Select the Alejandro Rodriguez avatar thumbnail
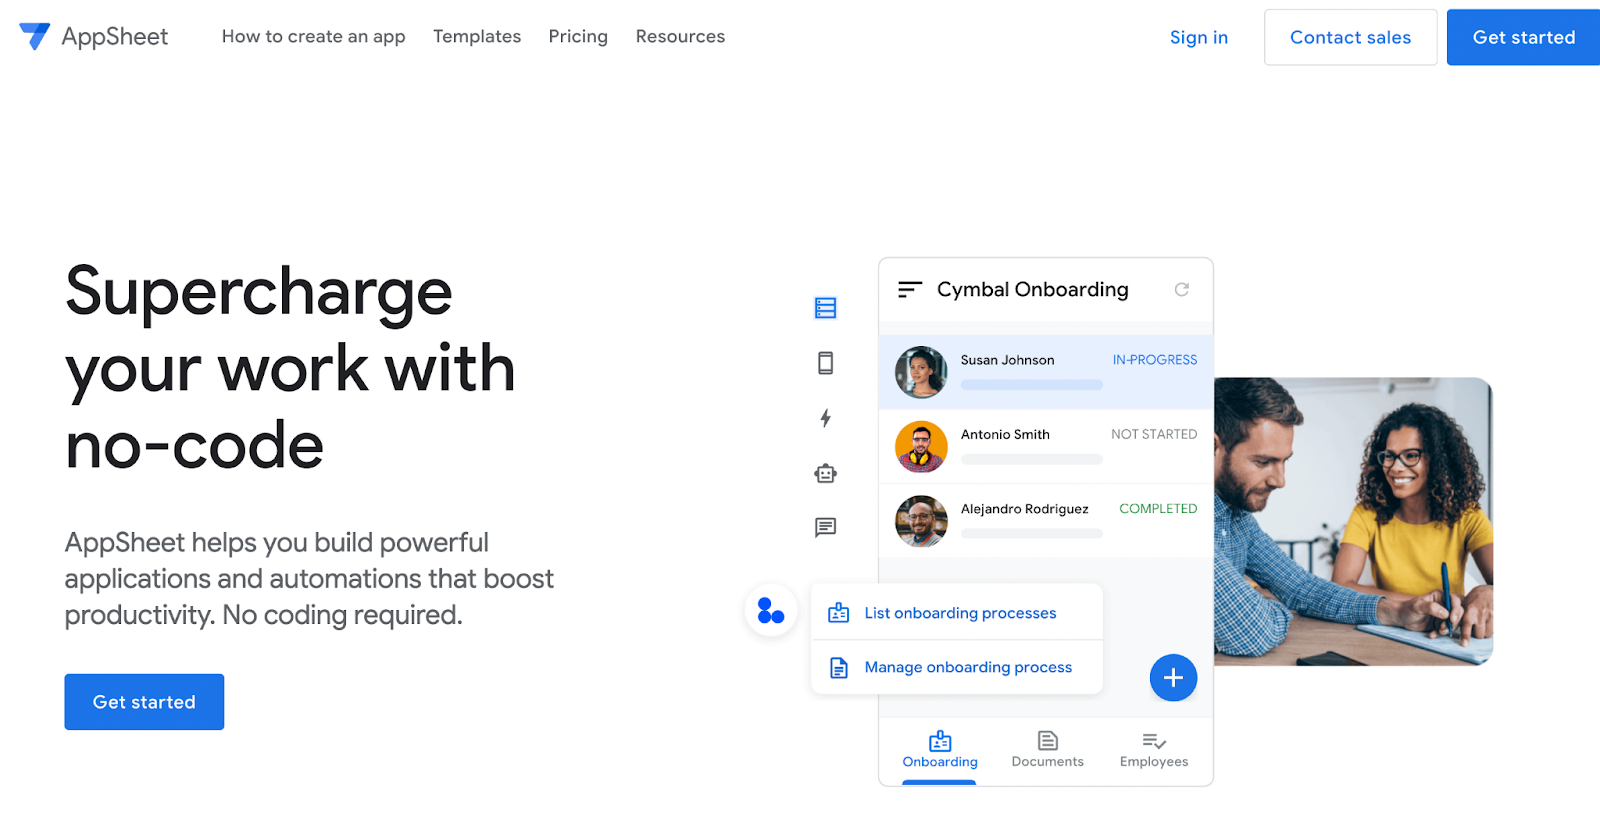Viewport: 1600px width, 831px height. [921, 521]
